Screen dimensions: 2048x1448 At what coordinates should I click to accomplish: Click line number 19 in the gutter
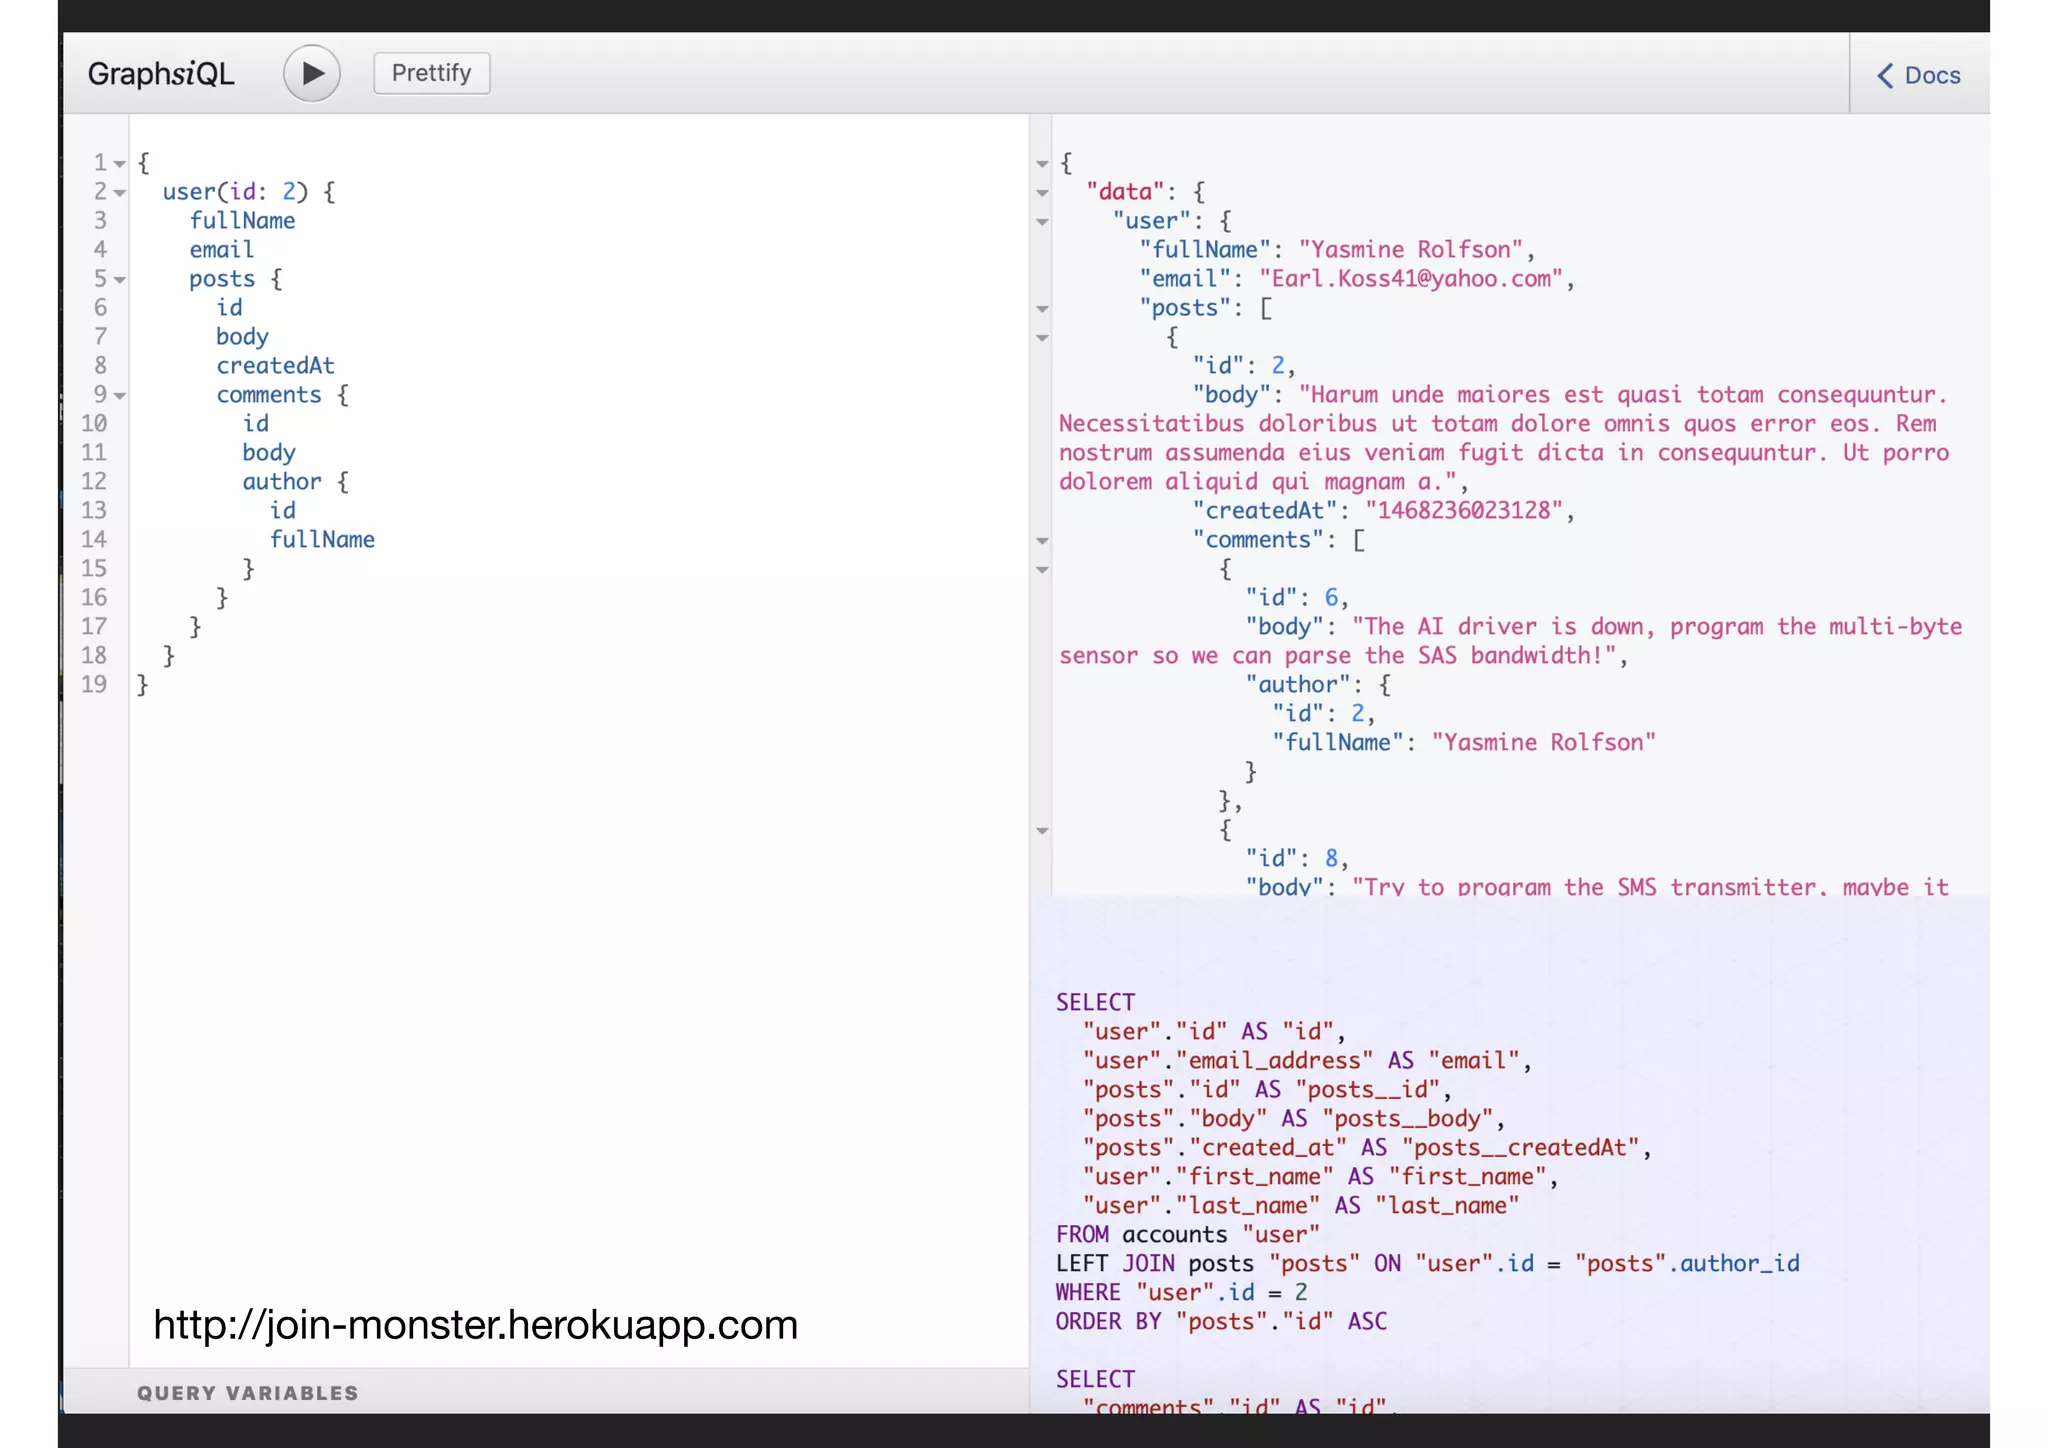94,685
